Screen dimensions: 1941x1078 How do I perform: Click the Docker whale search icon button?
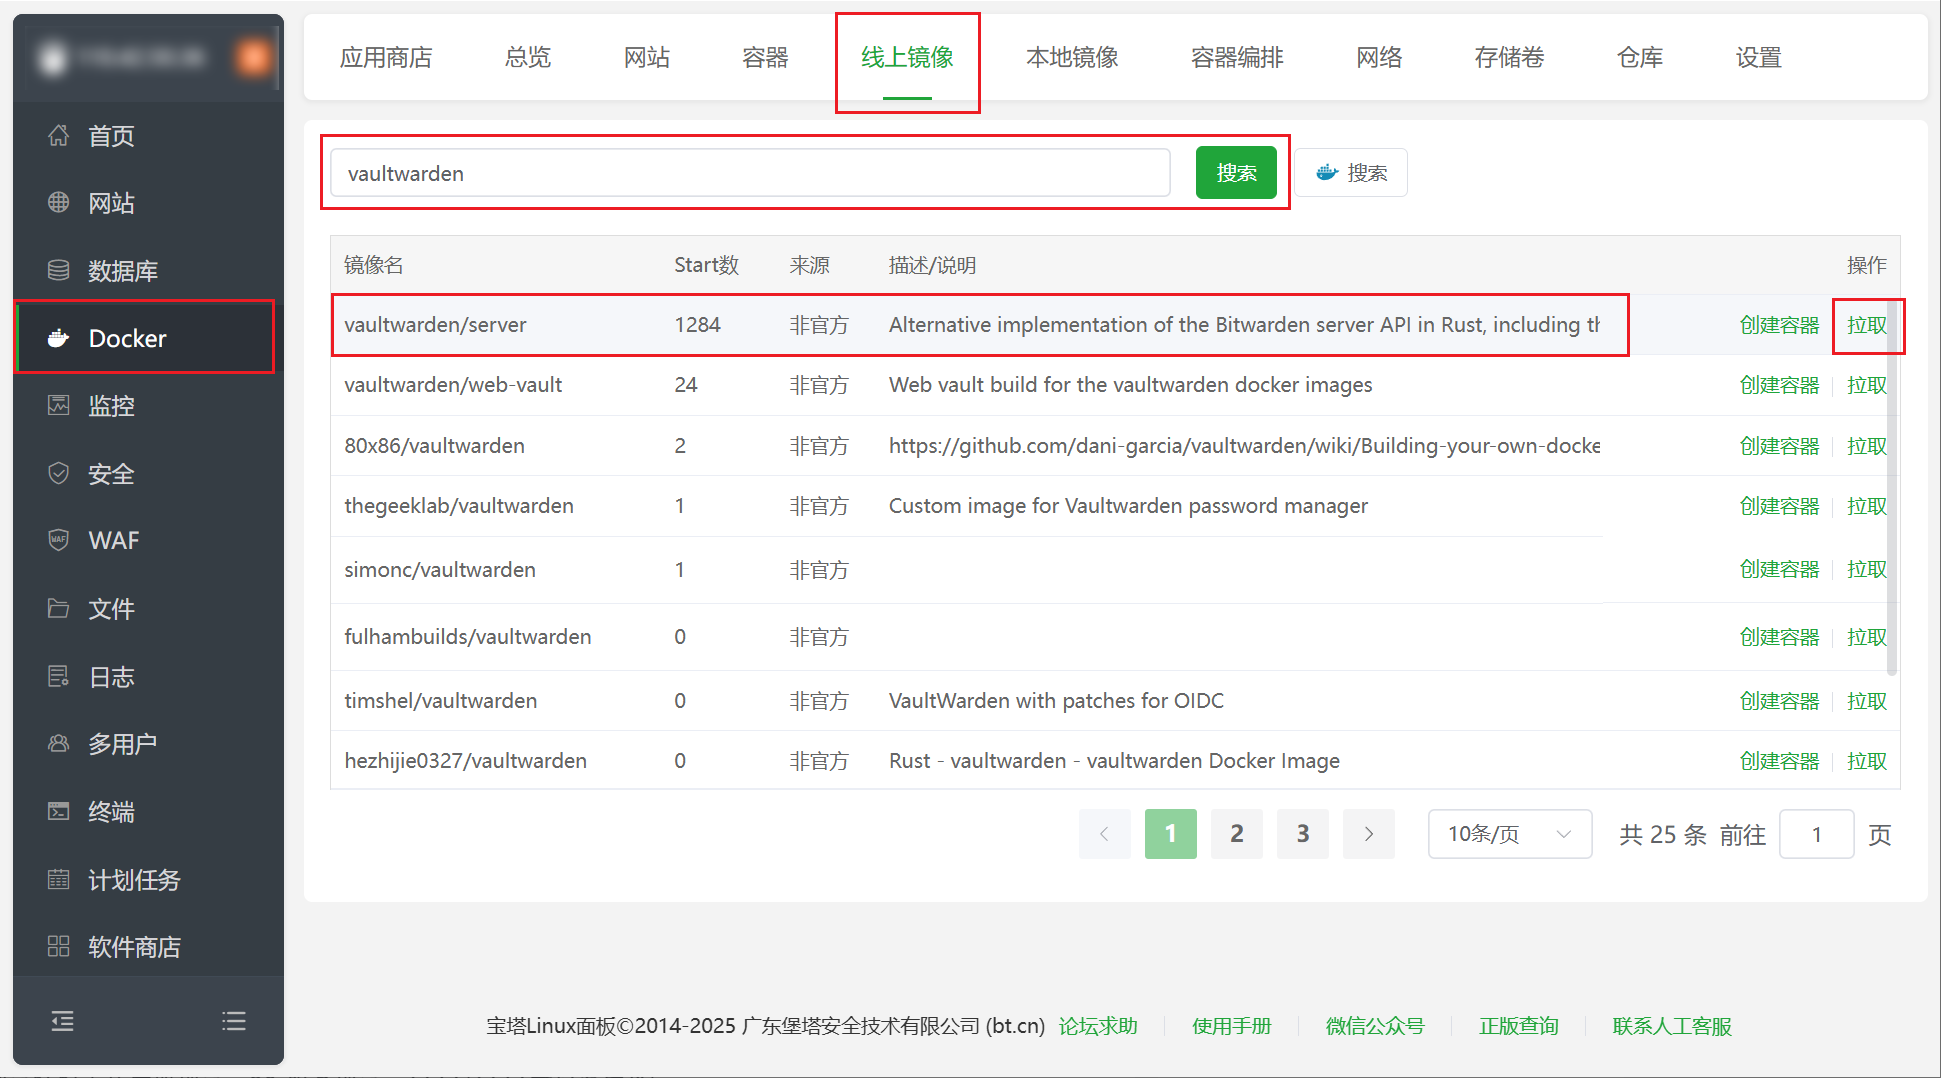click(x=1351, y=172)
